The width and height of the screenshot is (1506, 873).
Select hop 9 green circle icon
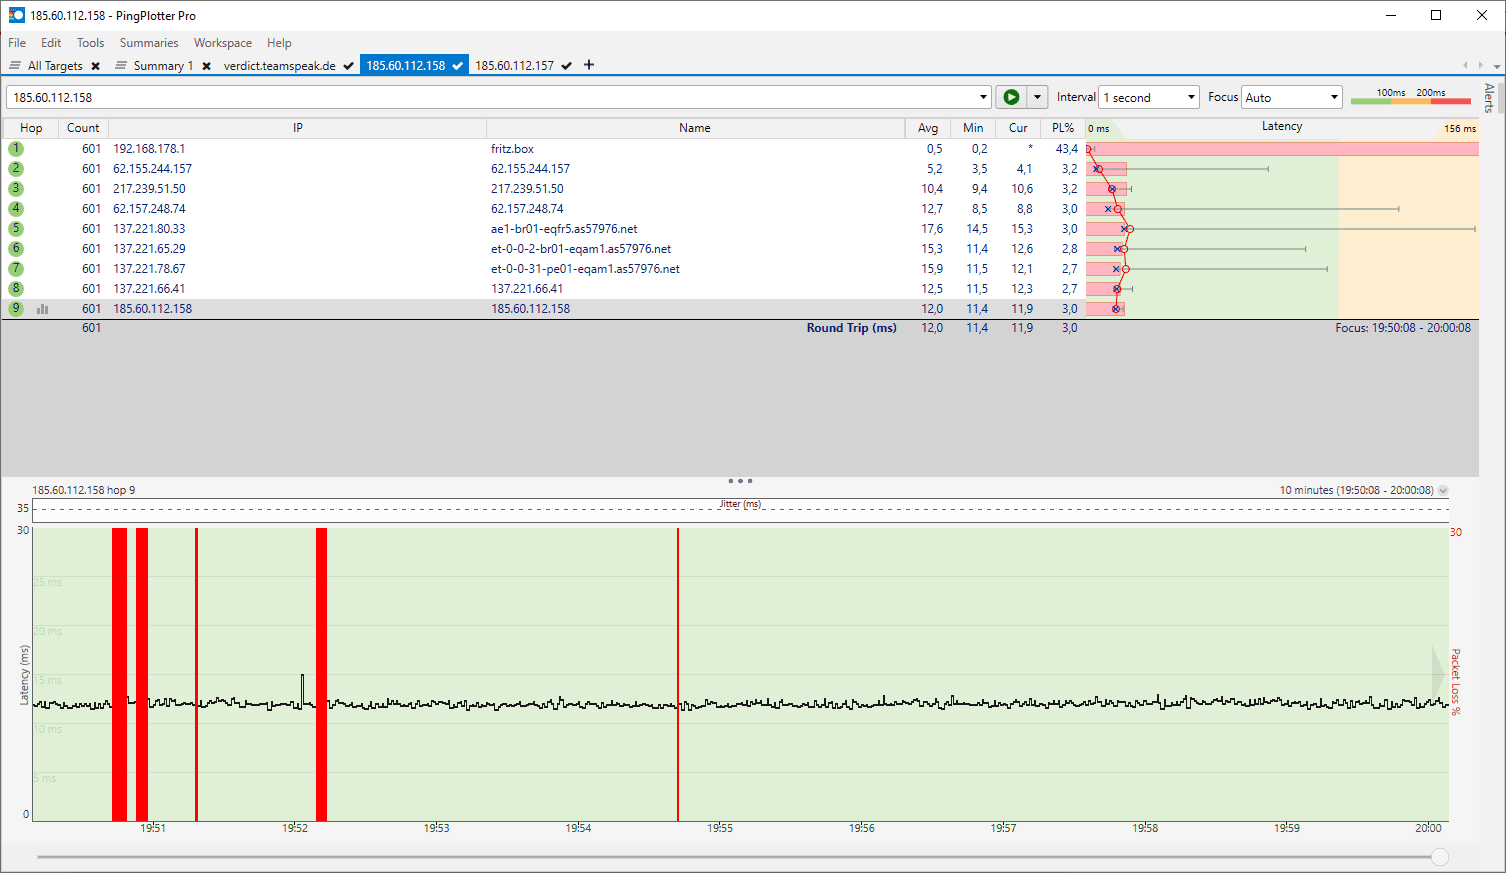point(16,308)
